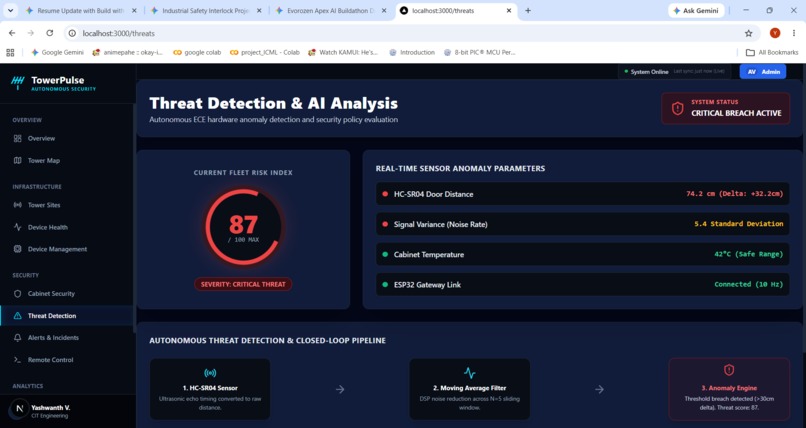This screenshot has width=806, height=428.
Task: Click the 74.2 cm delta value
Action: click(735, 194)
